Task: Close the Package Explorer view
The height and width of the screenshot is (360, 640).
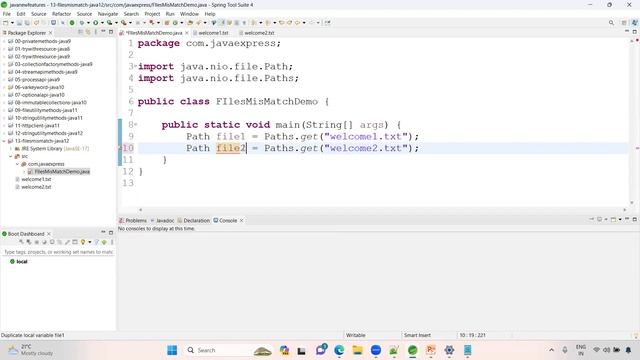Action: (x=51, y=33)
